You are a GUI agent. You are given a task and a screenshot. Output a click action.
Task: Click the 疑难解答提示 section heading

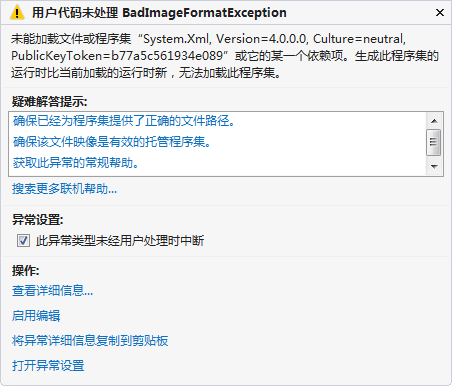49,101
